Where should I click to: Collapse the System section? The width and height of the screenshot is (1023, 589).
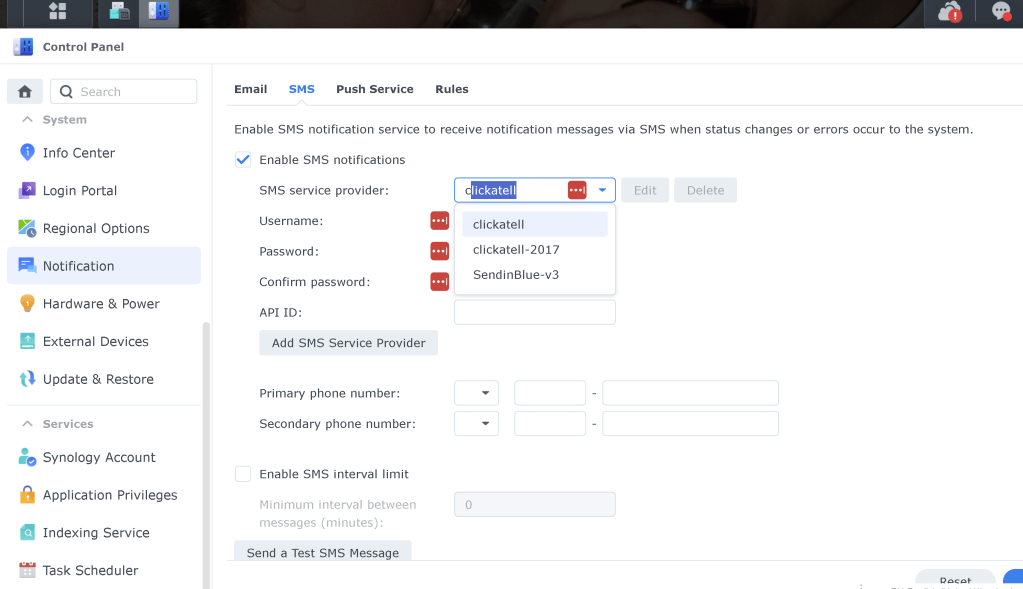click(27, 119)
